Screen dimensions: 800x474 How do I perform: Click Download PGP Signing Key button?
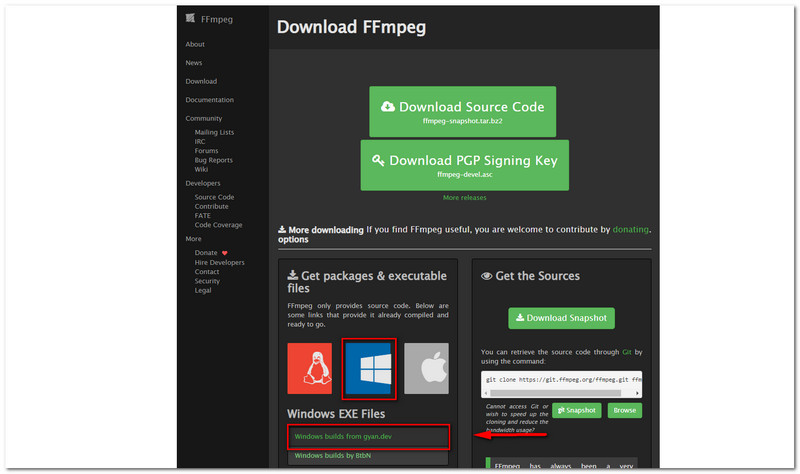point(465,165)
